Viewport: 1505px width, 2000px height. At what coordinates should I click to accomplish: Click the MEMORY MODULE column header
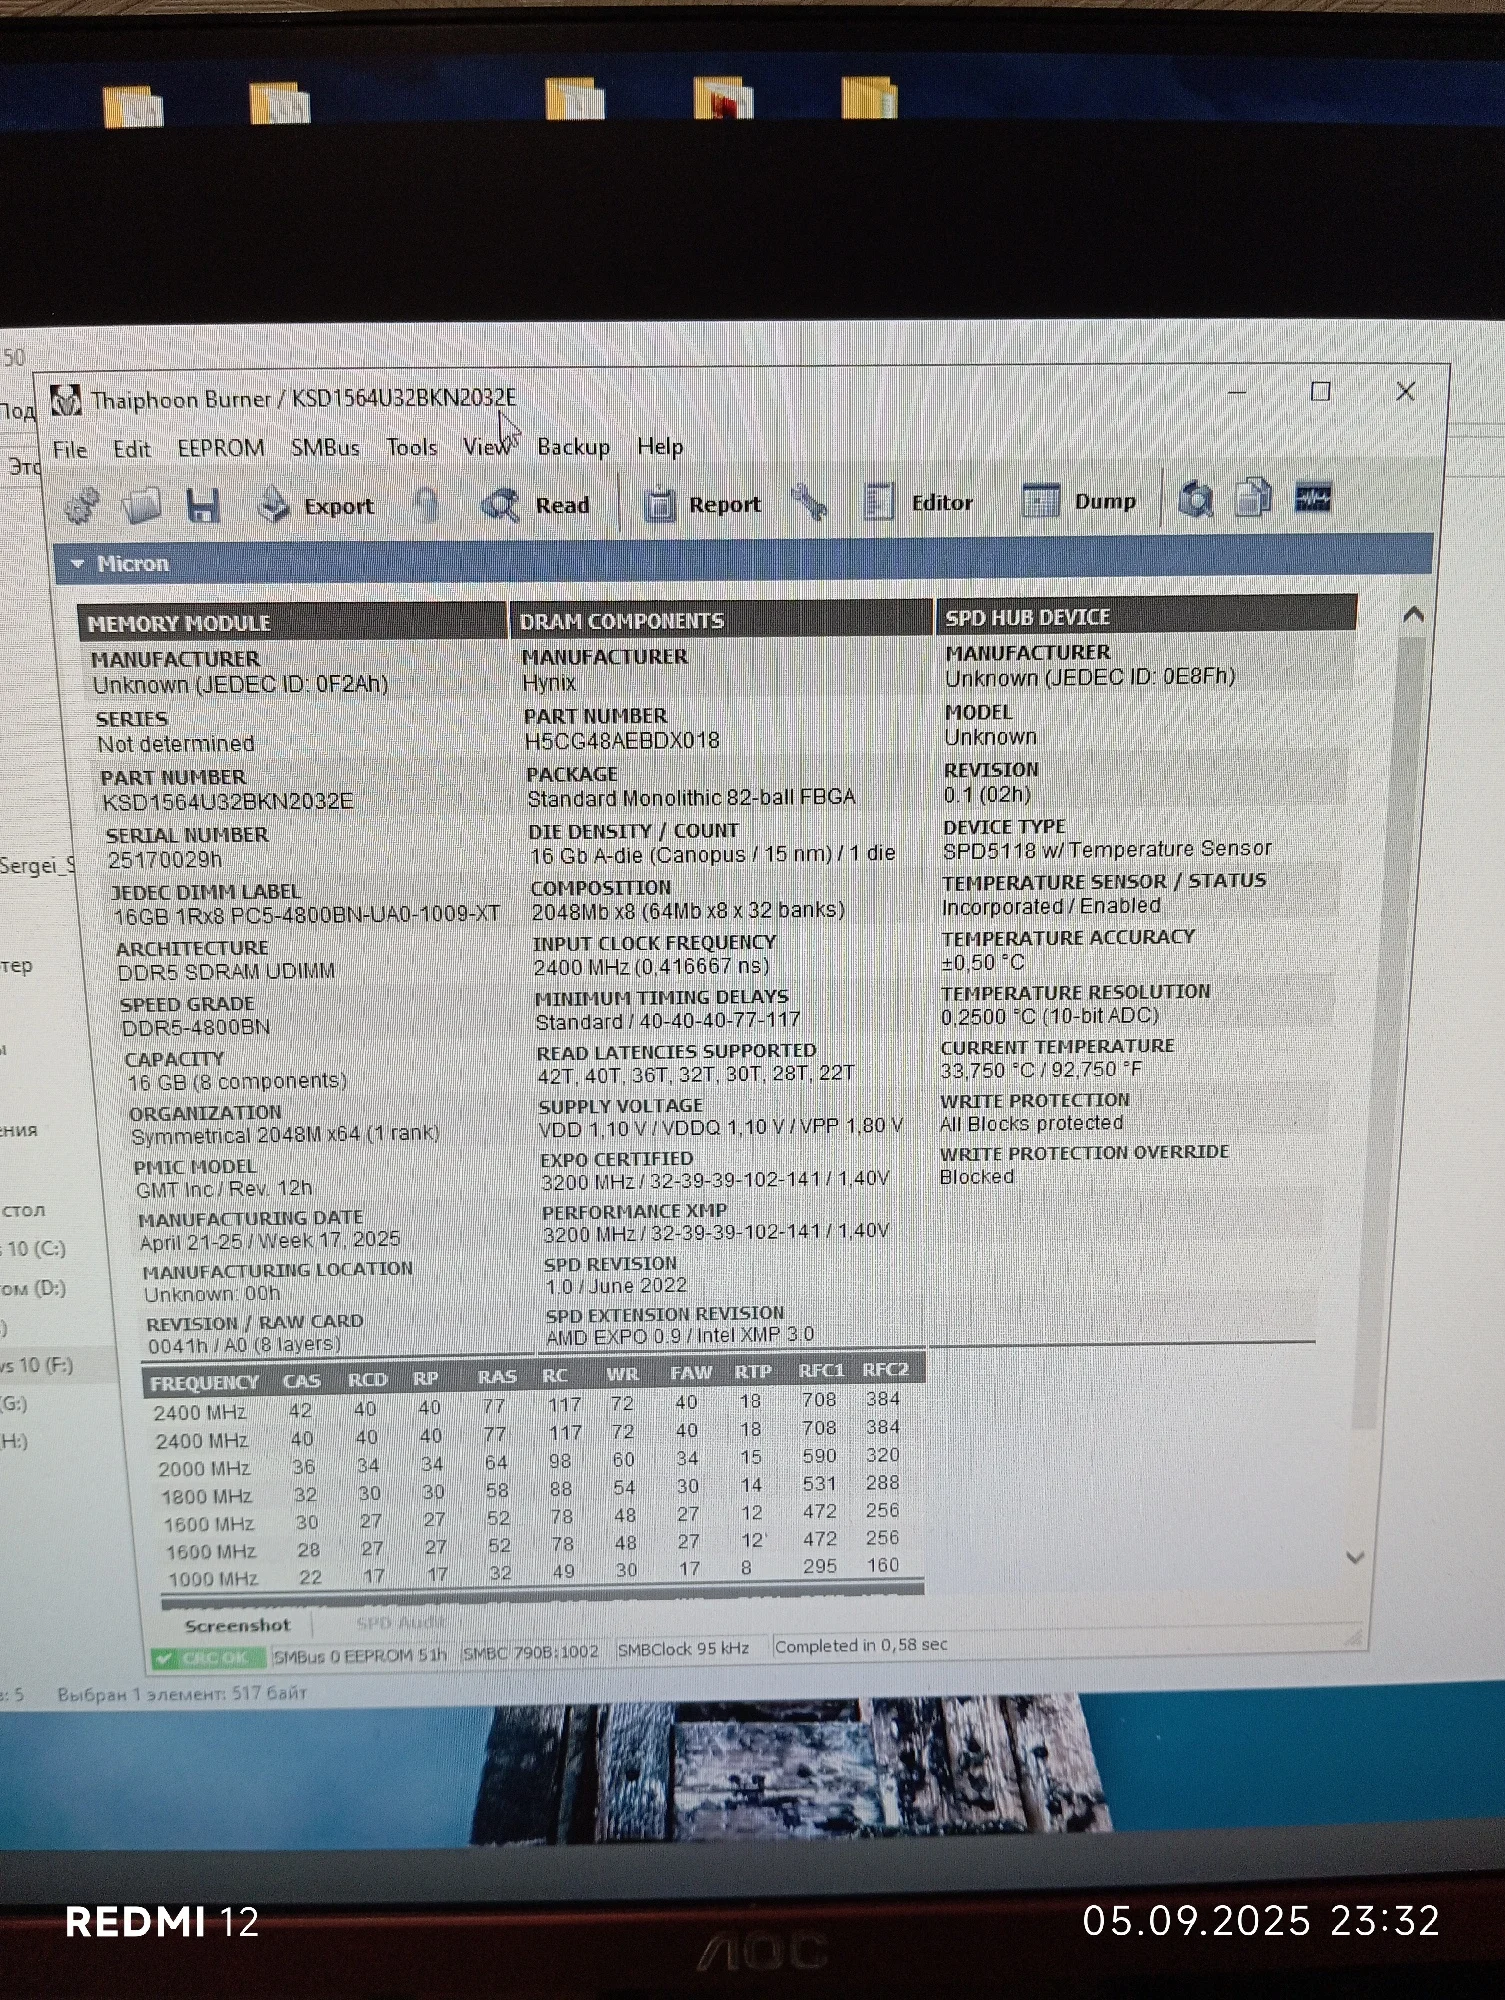pos(292,622)
